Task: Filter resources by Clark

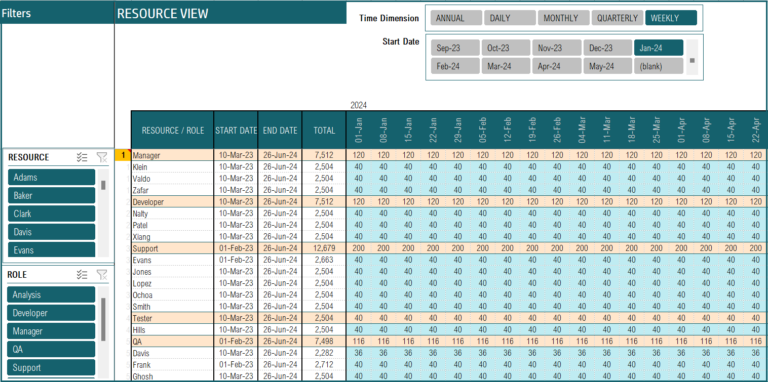Action: tap(51, 214)
